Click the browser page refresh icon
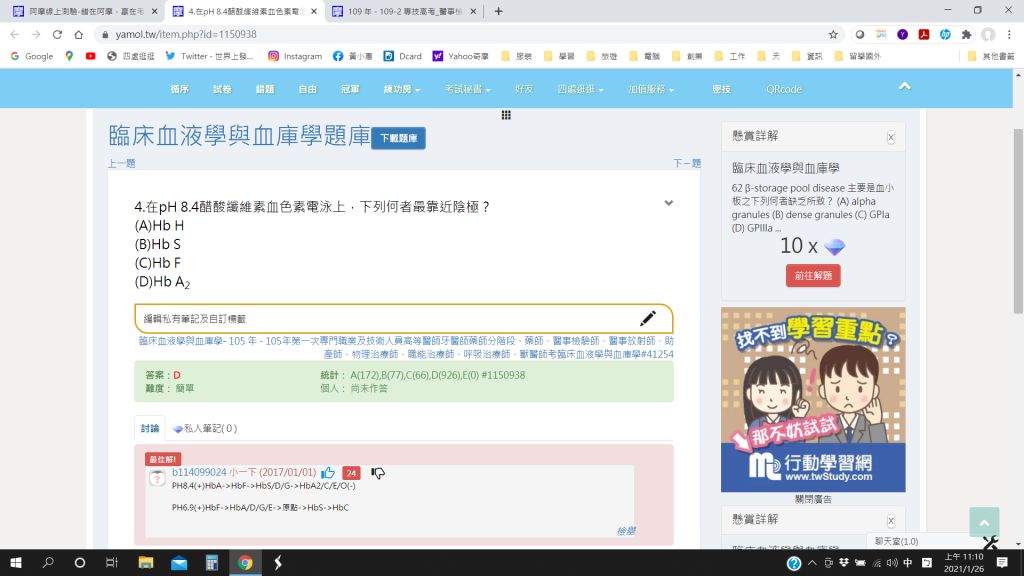The width and height of the screenshot is (1024, 576). (57, 32)
